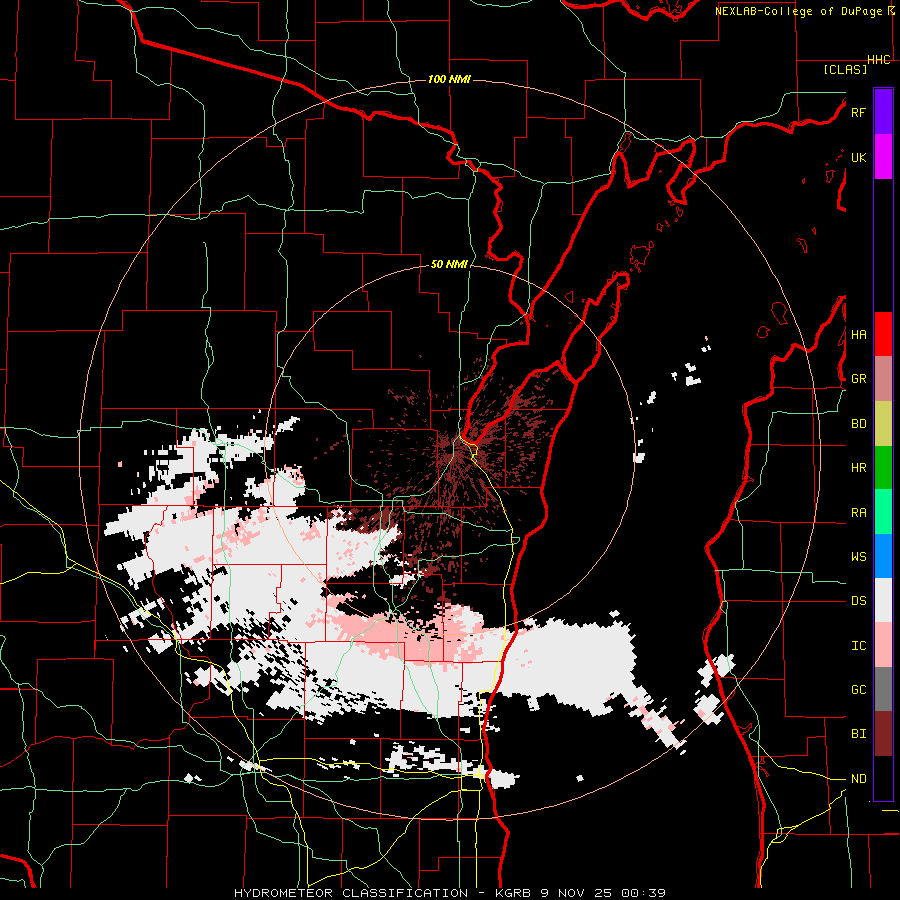Click the 100 NMI range ring label
This screenshot has height=900, width=900.
point(449,79)
